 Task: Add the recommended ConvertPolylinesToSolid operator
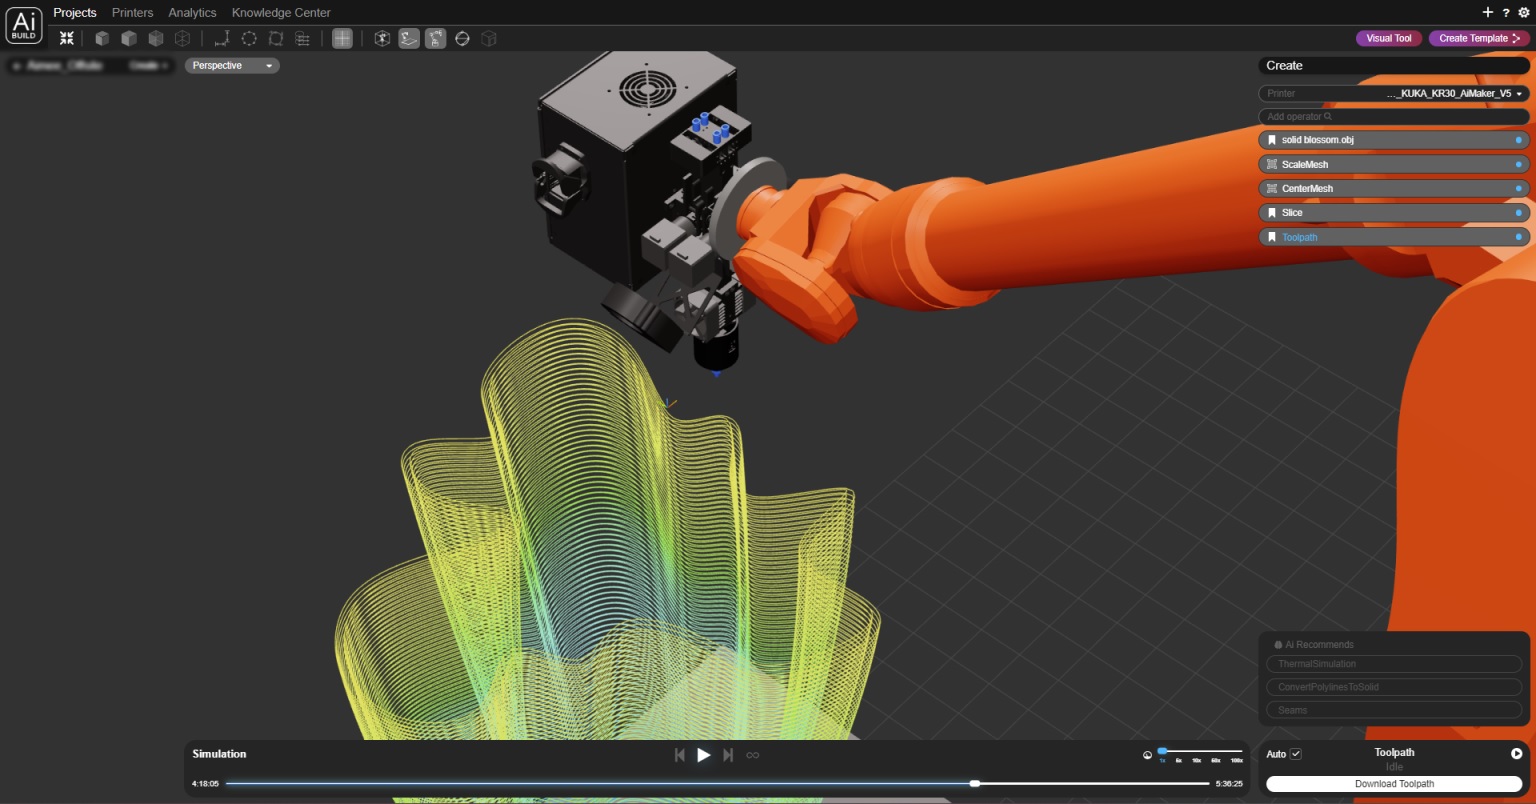1394,687
